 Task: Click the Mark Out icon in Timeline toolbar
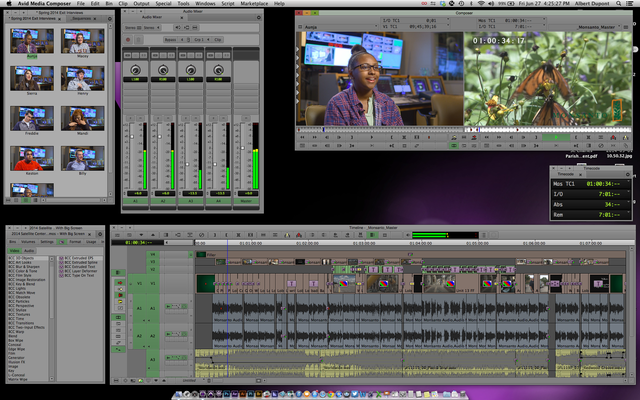(226, 235)
